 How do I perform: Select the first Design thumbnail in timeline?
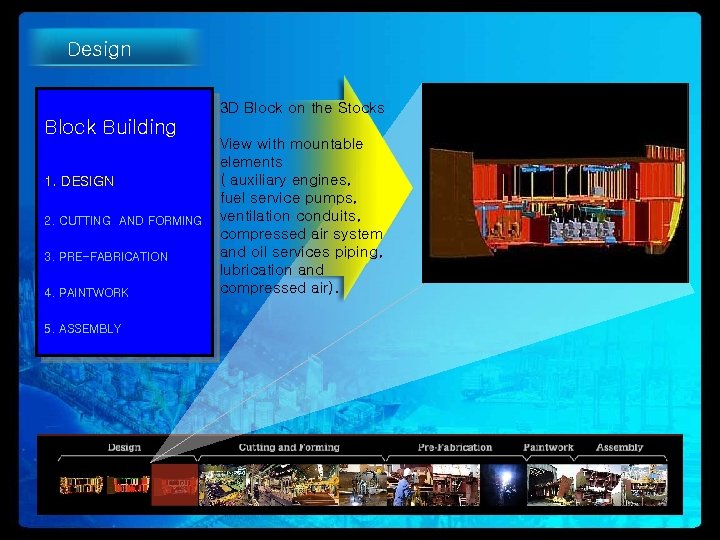tap(81, 485)
